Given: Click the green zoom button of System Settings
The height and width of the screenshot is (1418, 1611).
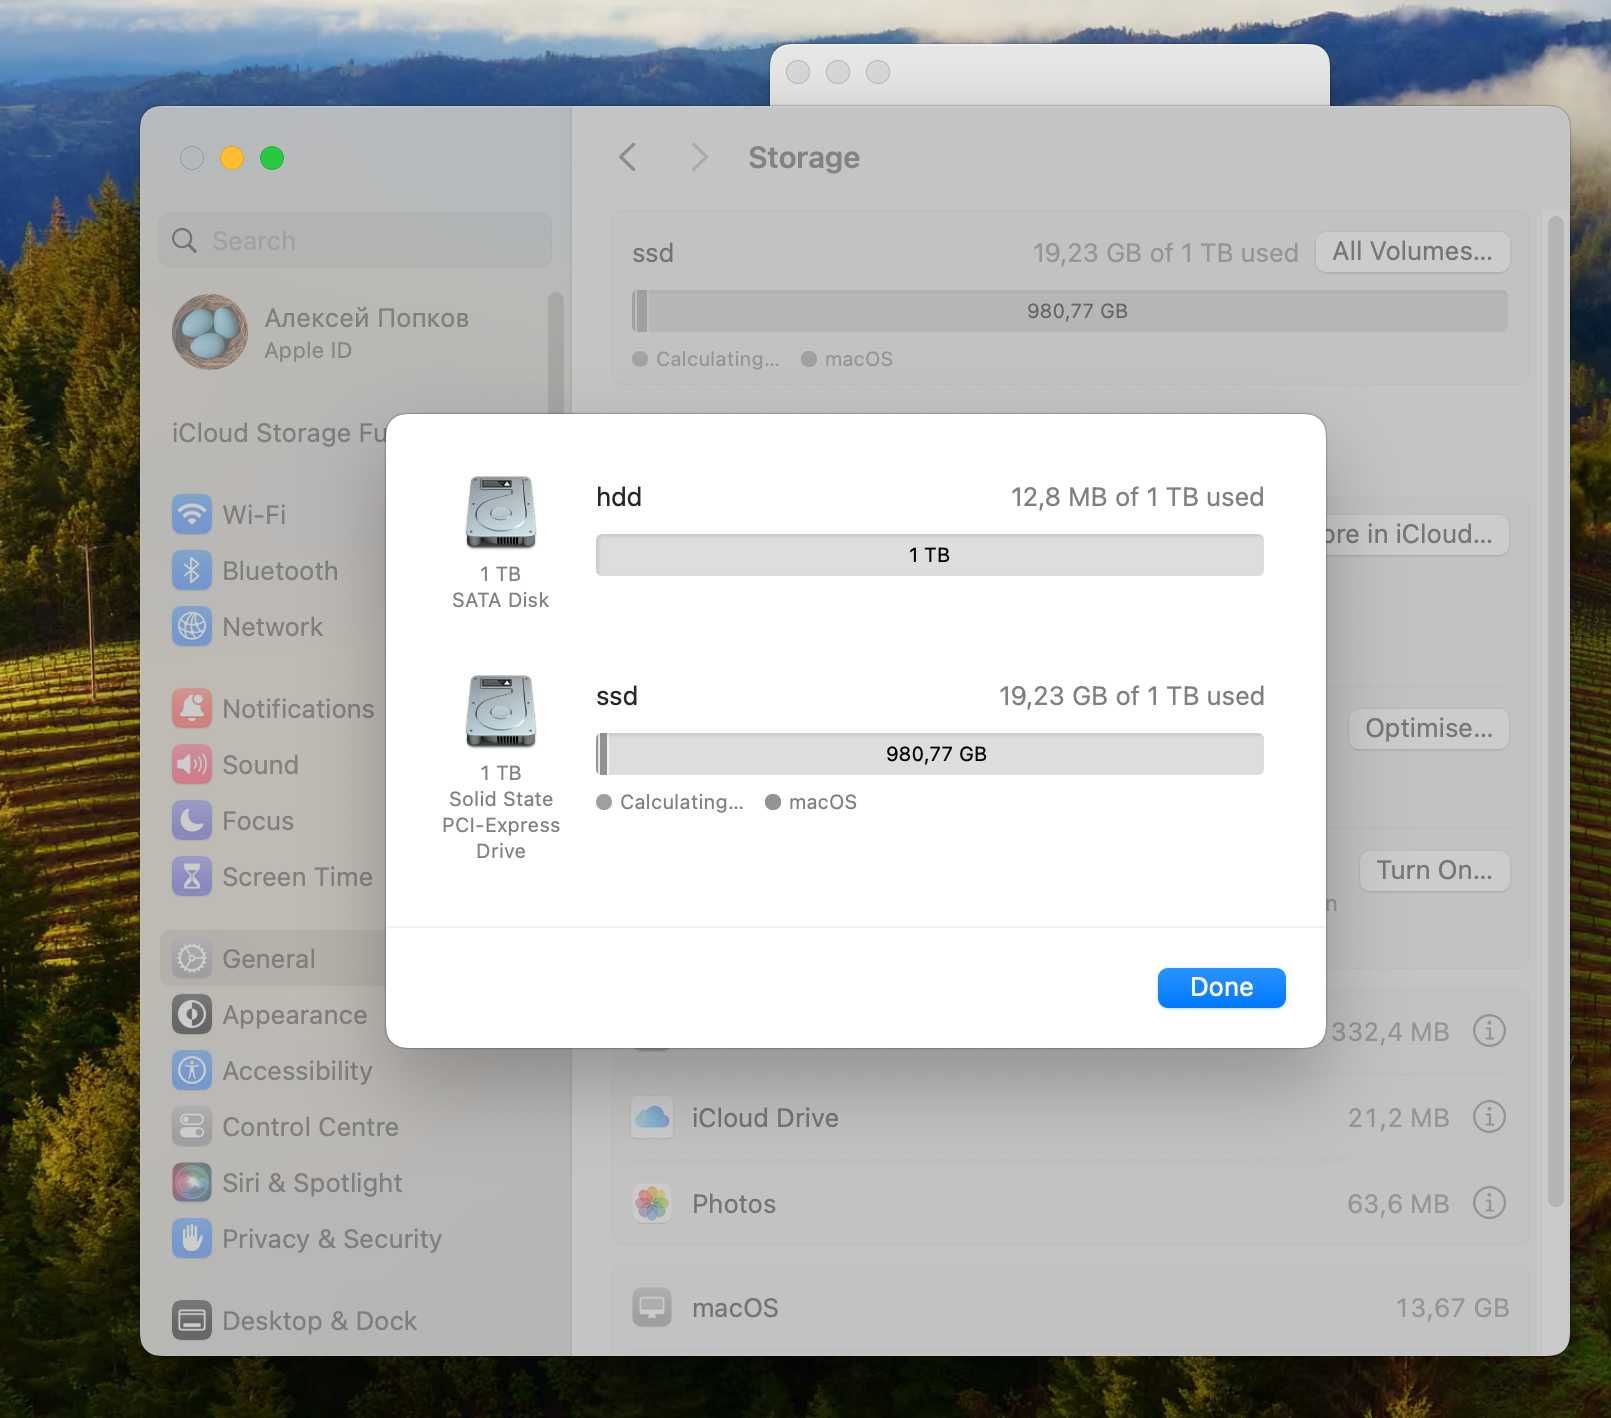Looking at the screenshot, I should click(272, 158).
